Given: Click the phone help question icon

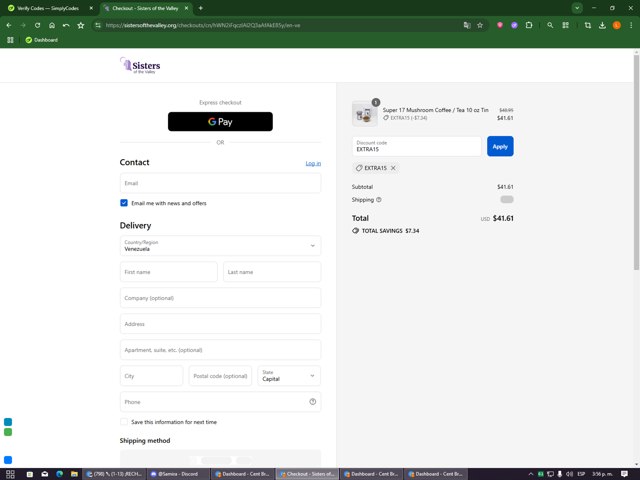Looking at the screenshot, I should [313, 402].
